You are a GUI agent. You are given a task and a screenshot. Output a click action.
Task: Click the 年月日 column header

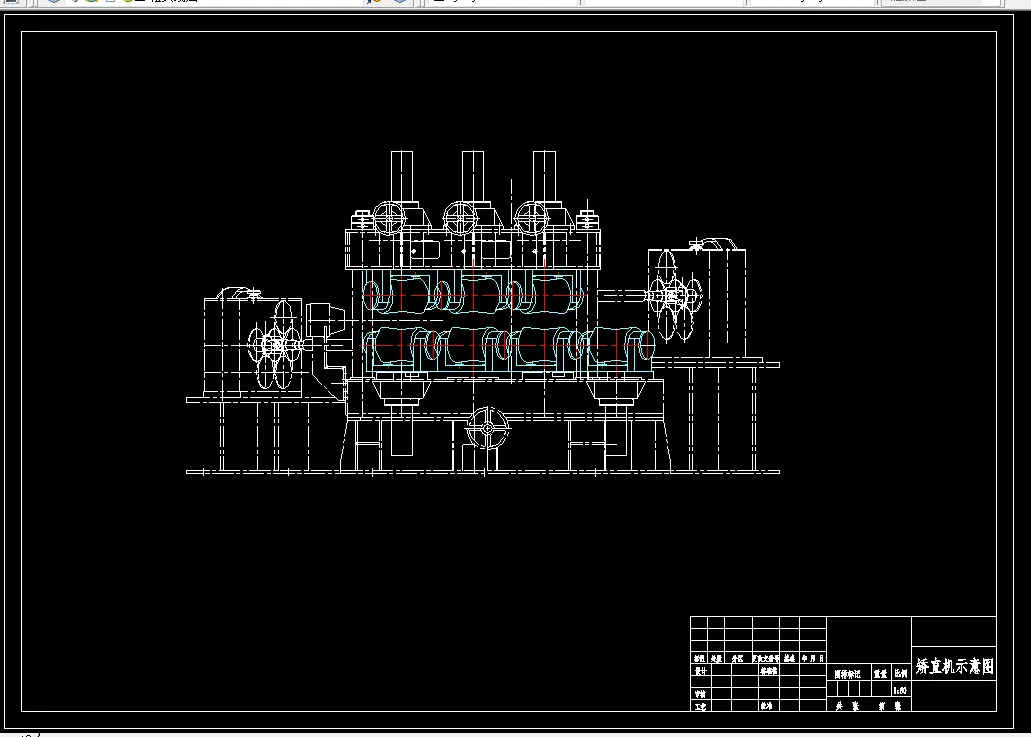coord(813,658)
